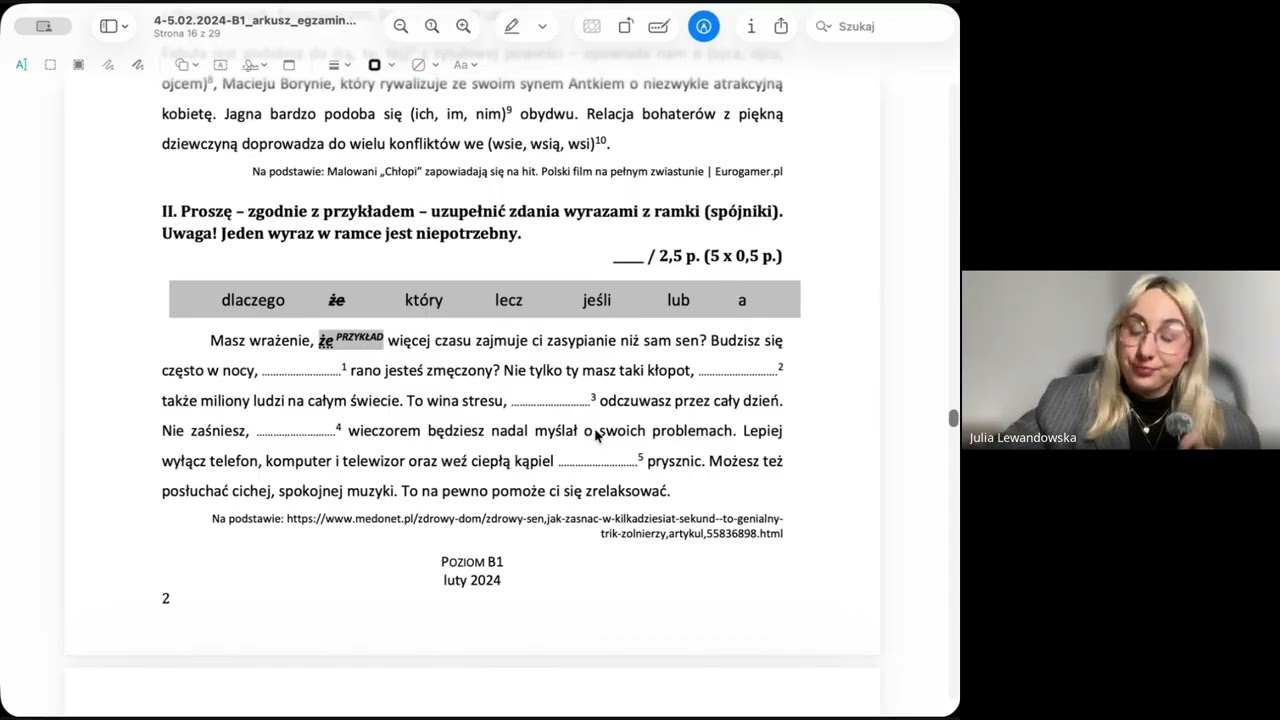The image size is (1280, 720).
Task: Toggle the sidebar view button
Action: (x=108, y=27)
